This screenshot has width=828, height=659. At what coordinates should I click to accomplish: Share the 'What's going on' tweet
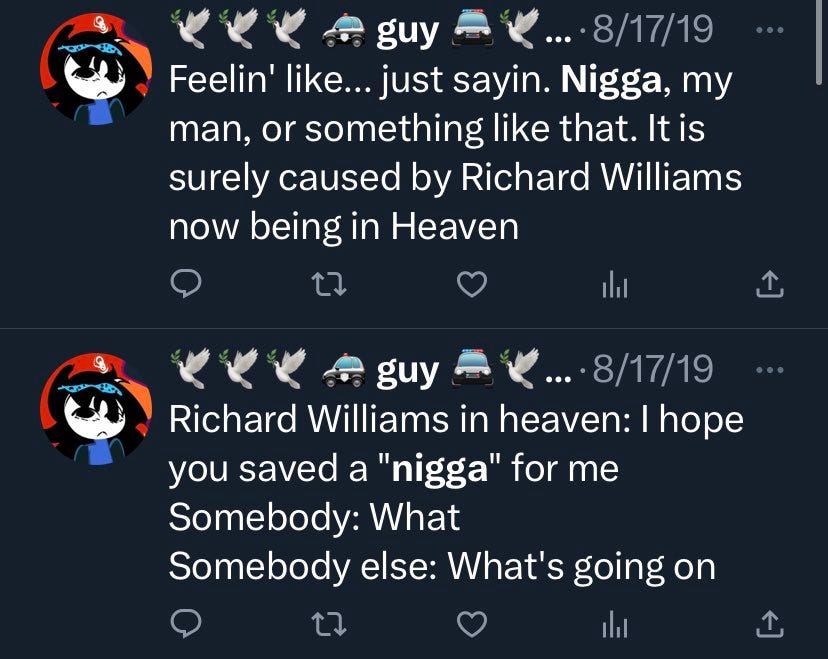[769, 624]
